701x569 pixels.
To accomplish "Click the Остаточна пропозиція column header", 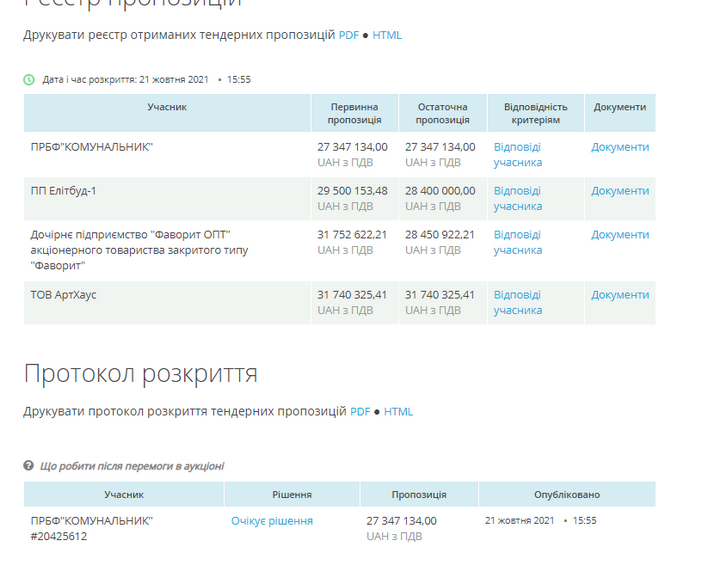I will point(442,113).
